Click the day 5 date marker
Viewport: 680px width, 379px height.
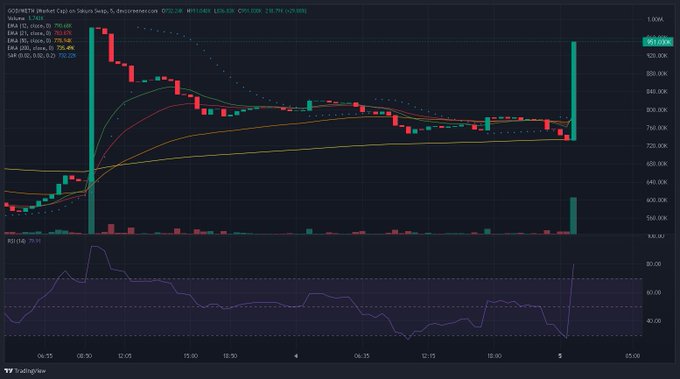(x=560, y=356)
